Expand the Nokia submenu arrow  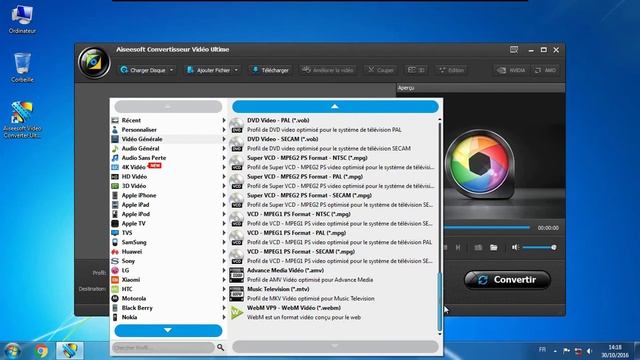(x=224, y=317)
